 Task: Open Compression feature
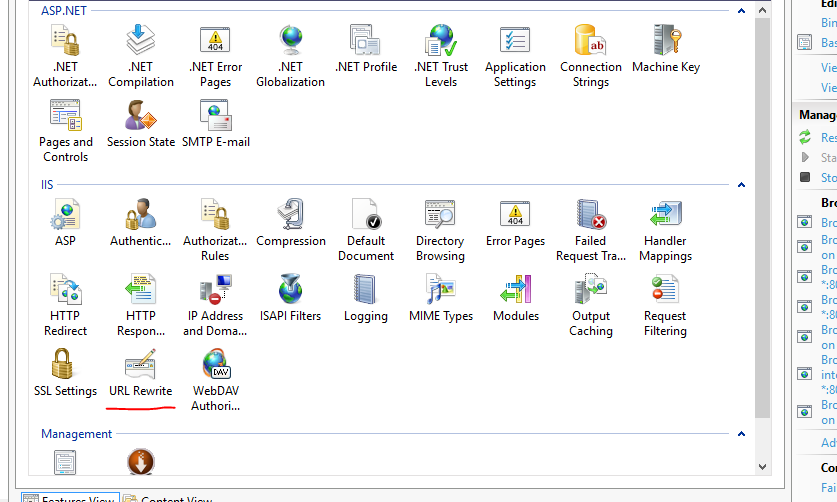tap(290, 223)
